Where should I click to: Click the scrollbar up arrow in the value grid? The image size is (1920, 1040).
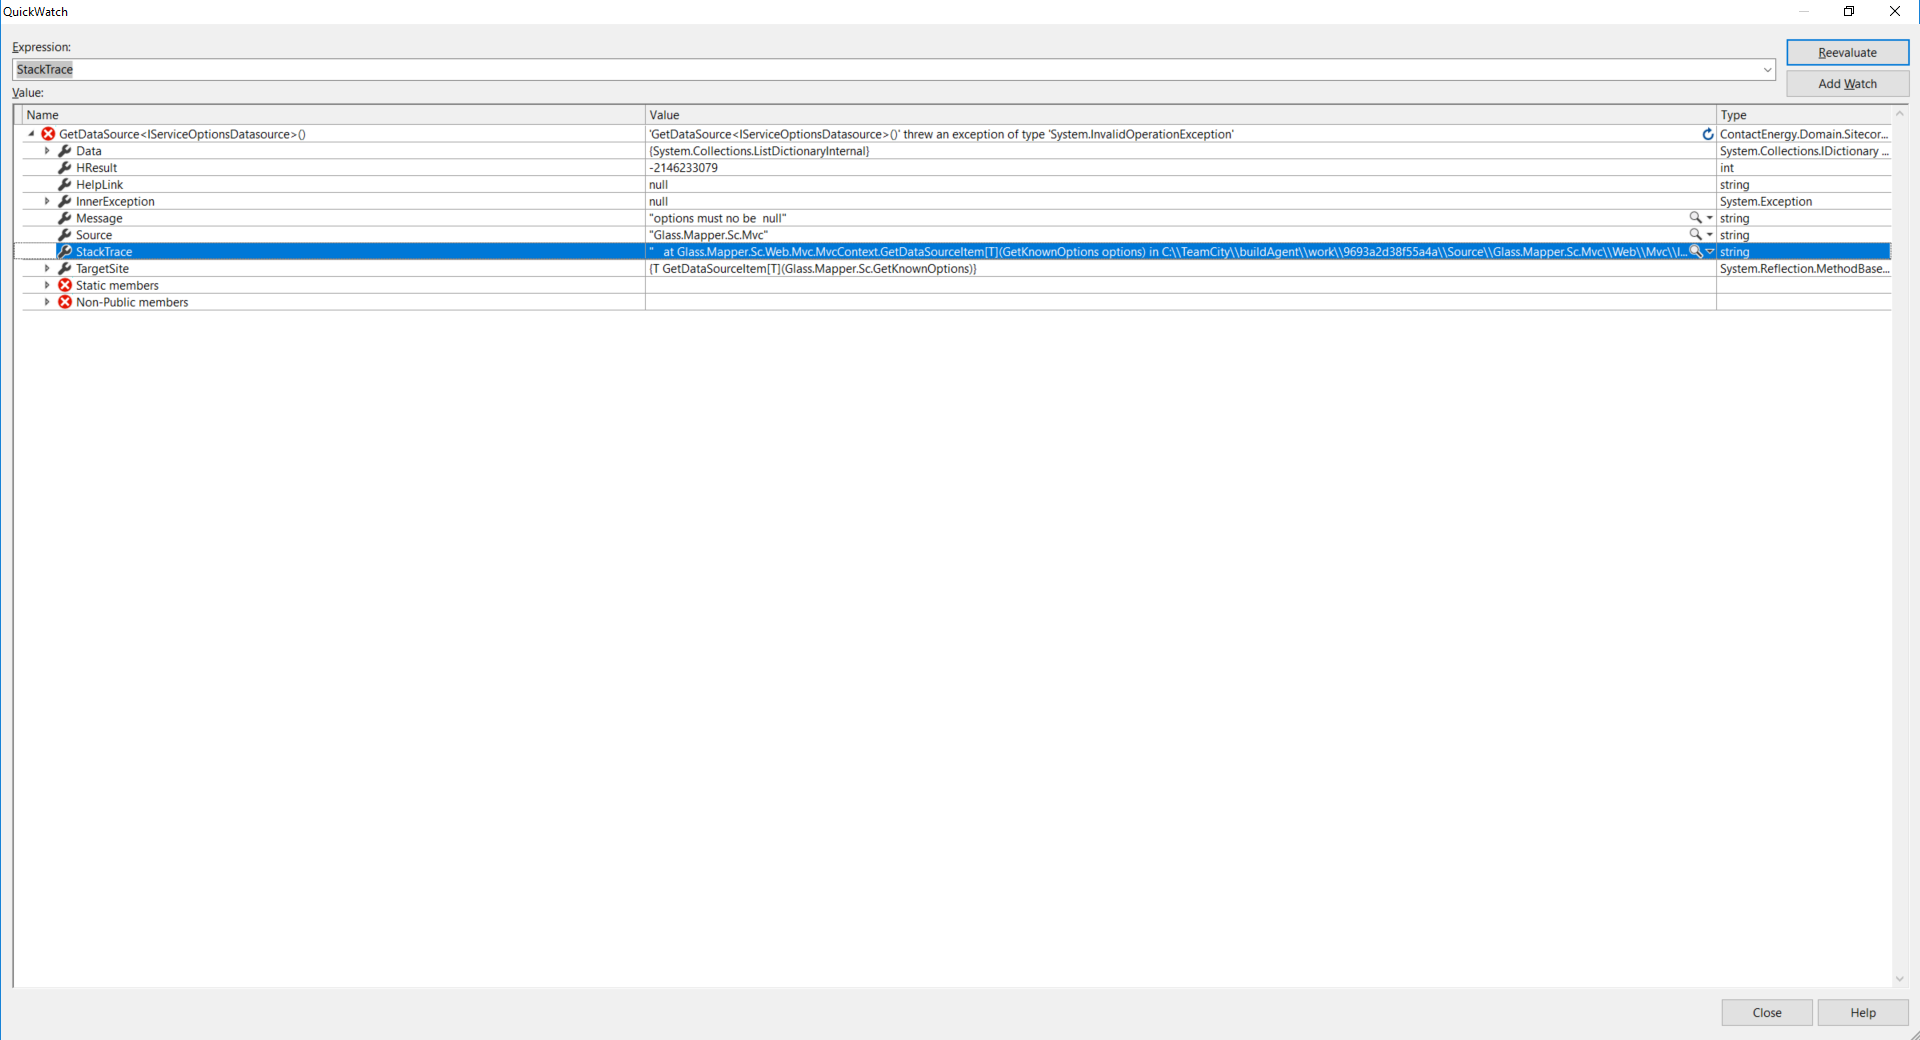point(1900,113)
